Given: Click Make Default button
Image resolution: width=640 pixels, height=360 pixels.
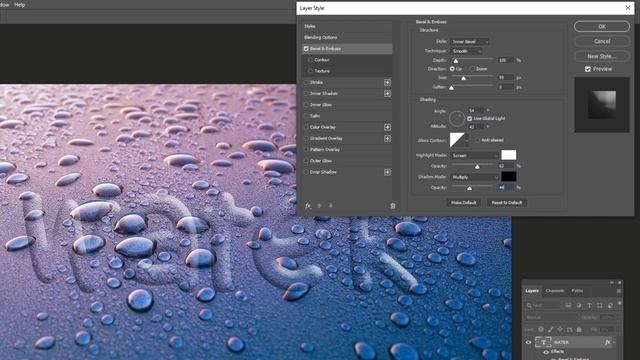Looking at the screenshot, I should [x=464, y=203].
